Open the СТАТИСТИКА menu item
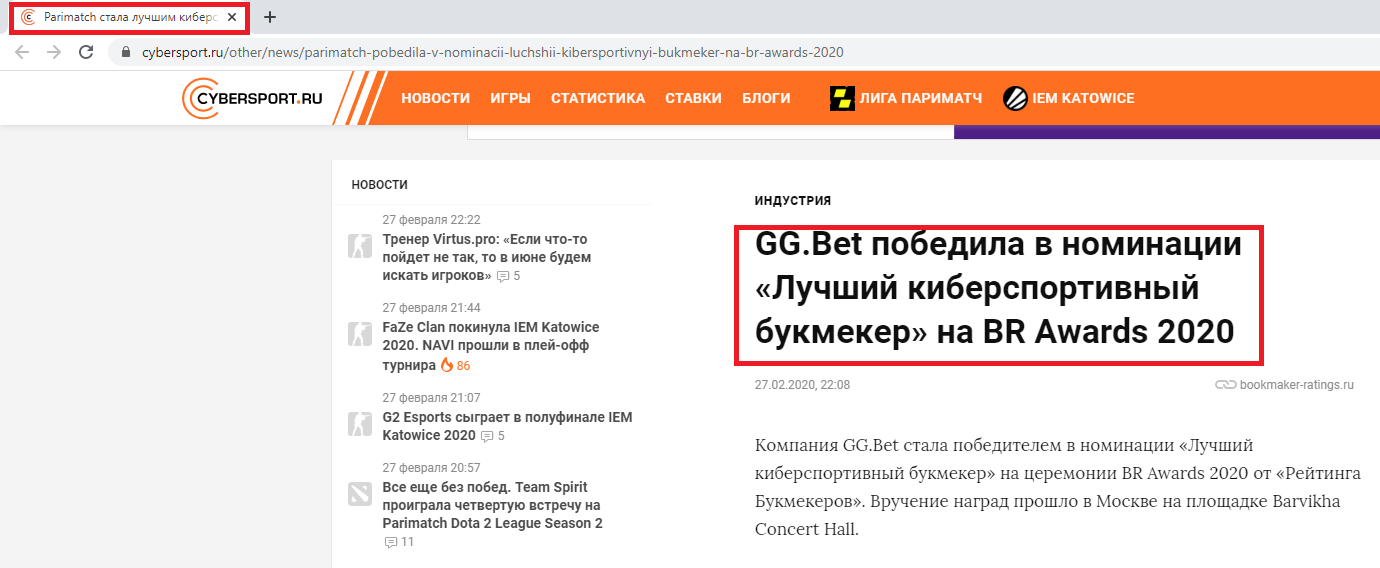This screenshot has height=568, width=1380. pos(598,98)
